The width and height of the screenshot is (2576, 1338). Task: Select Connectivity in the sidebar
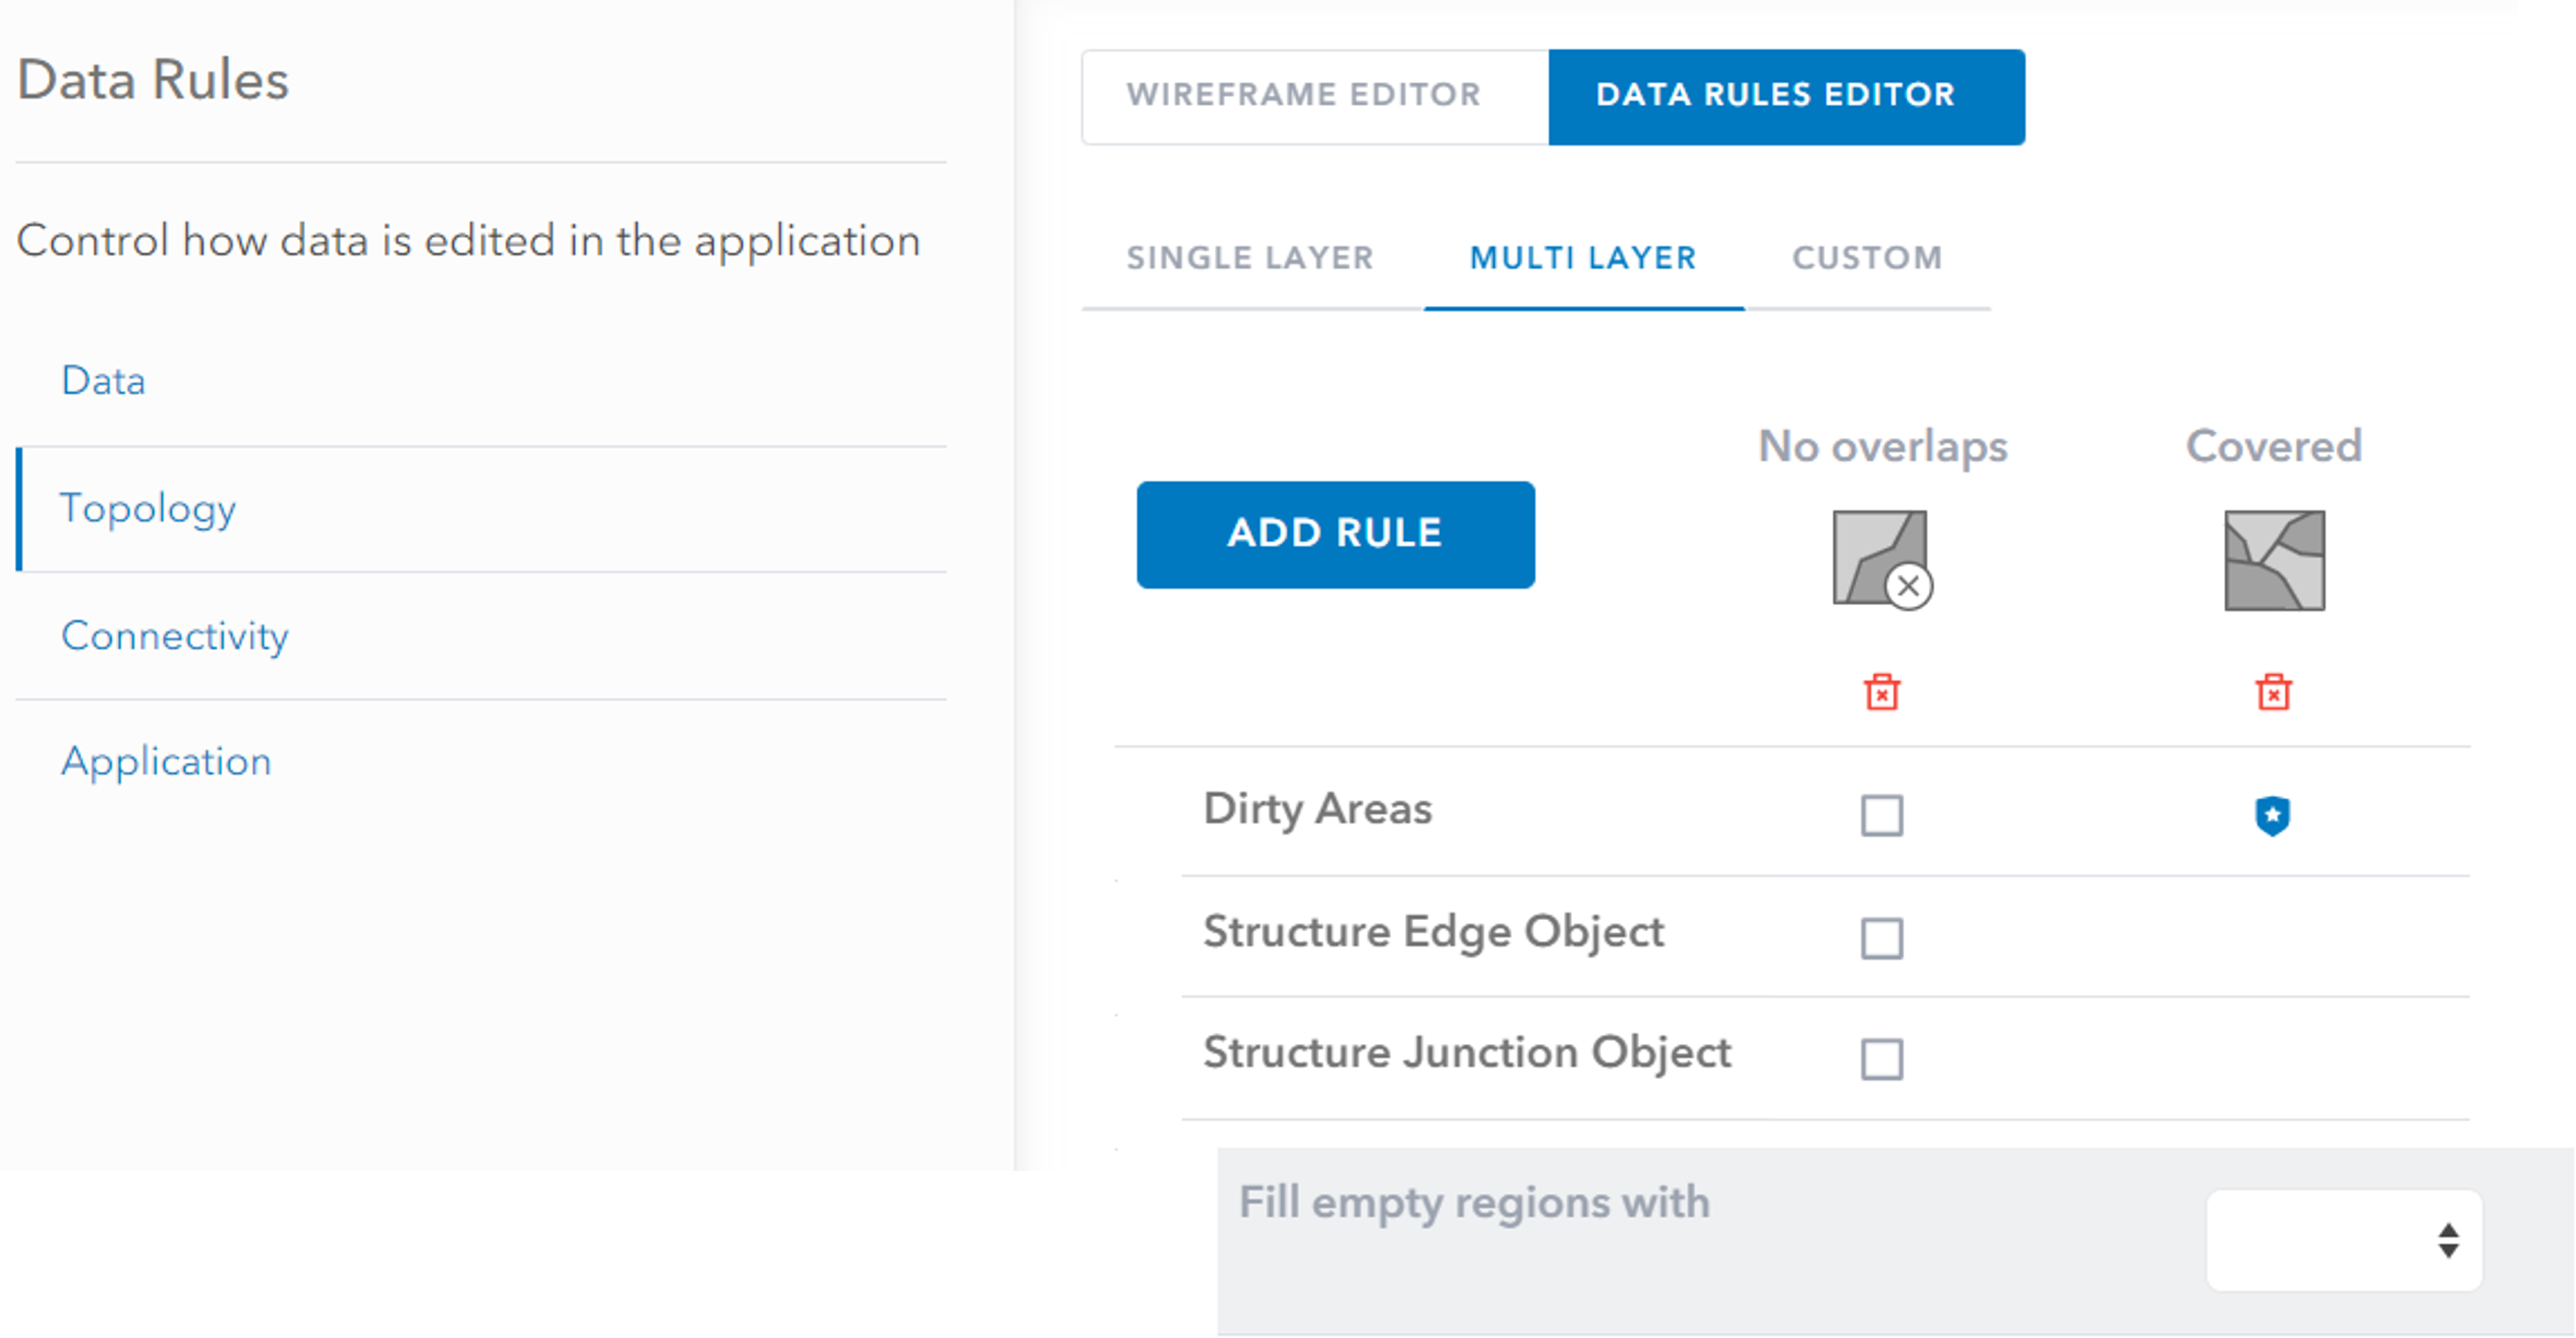click(x=174, y=636)
